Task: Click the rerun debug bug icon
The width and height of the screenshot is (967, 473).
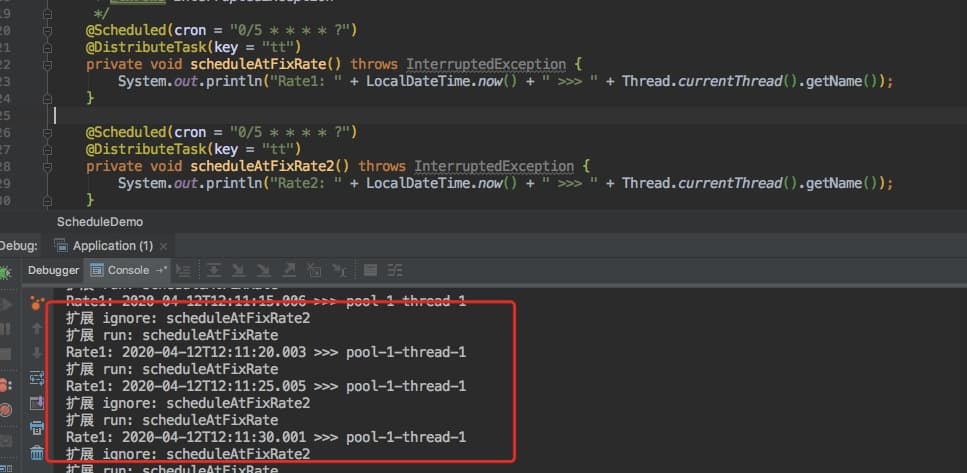Action: click(x=6, y=272)
